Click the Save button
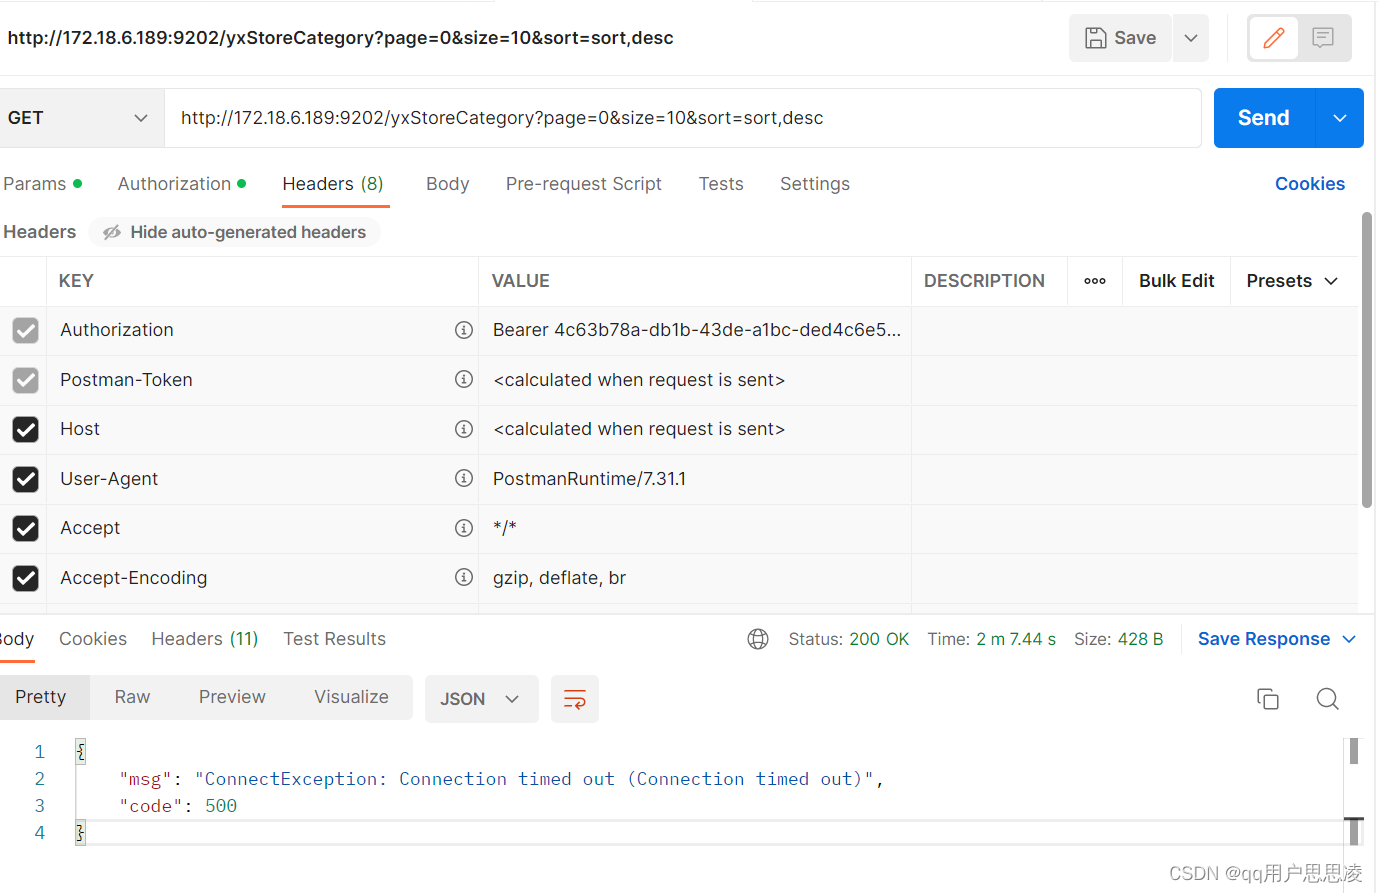This screenshot has width=1378, height=893. click(x=1121, y=38)
